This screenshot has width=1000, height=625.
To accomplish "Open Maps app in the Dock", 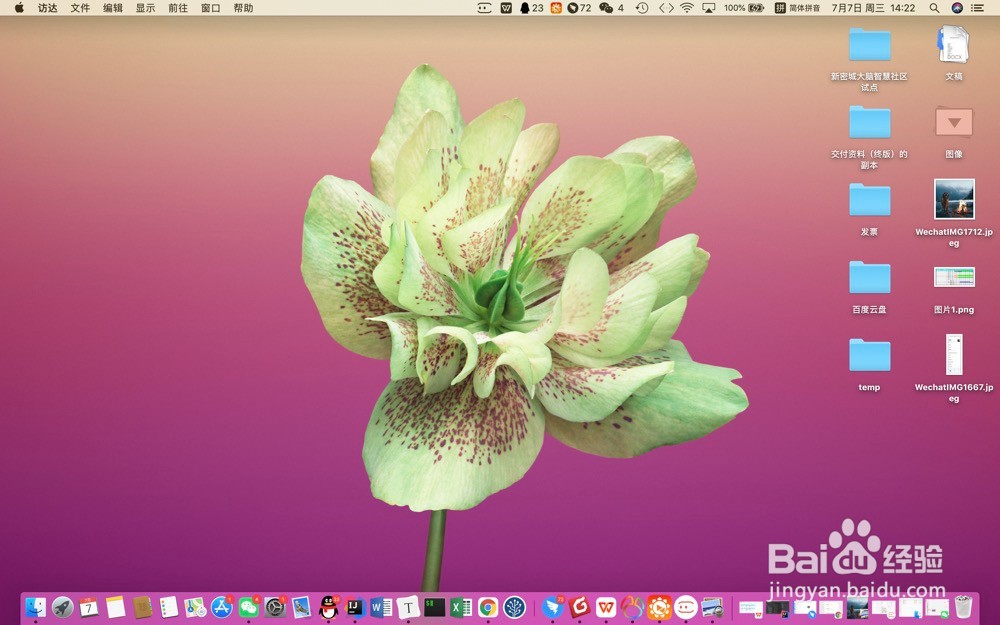I will click(195, 607).
